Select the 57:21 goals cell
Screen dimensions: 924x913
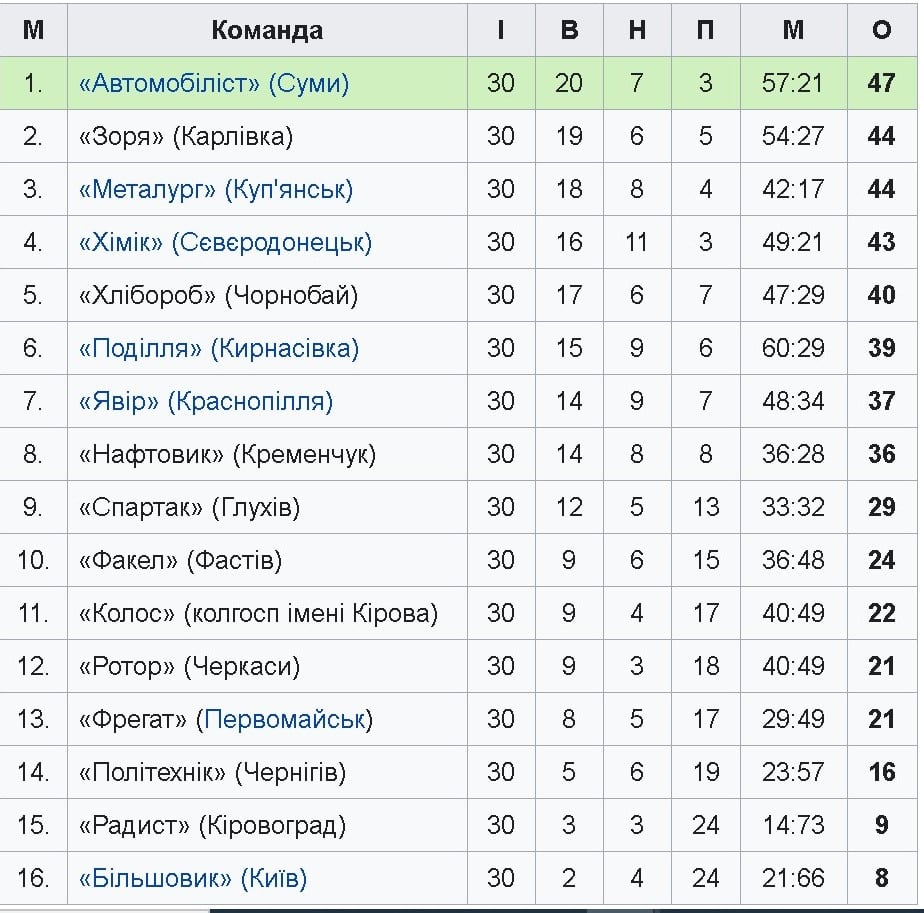coord(793,83)
